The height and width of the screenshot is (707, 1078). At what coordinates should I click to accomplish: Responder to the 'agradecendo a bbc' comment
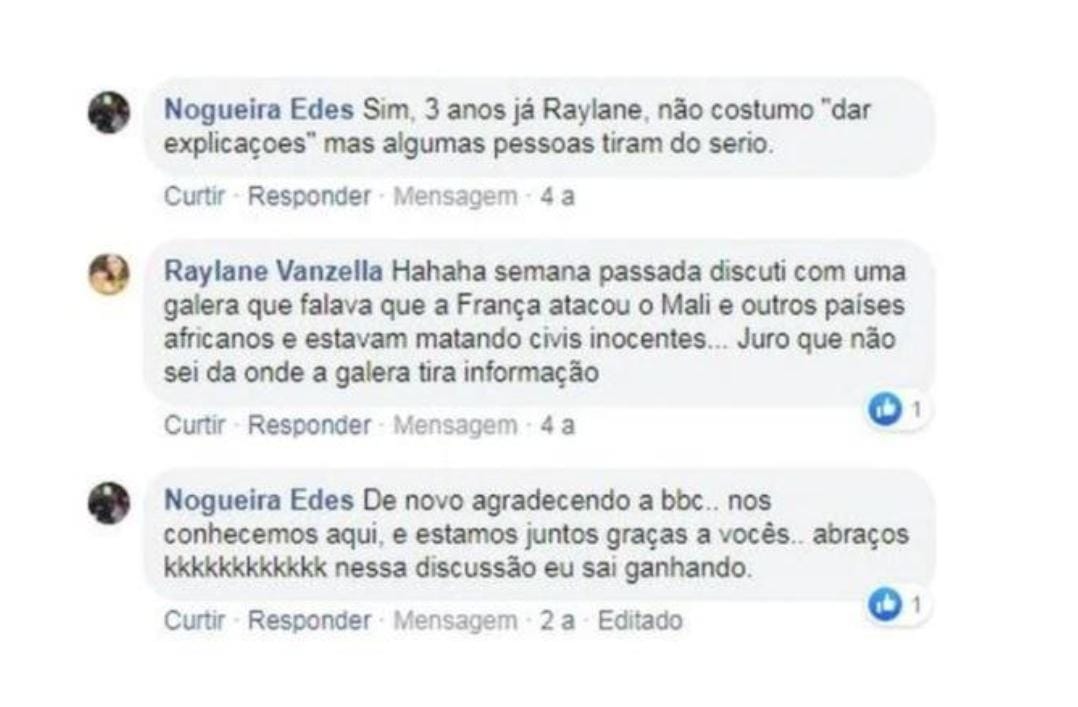[309, 620]
